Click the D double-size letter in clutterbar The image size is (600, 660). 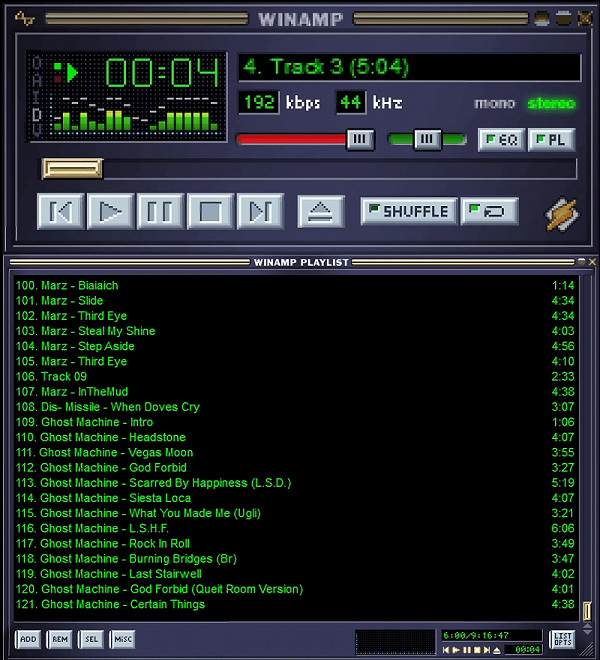pyautogui.click(x=37, y=114)
